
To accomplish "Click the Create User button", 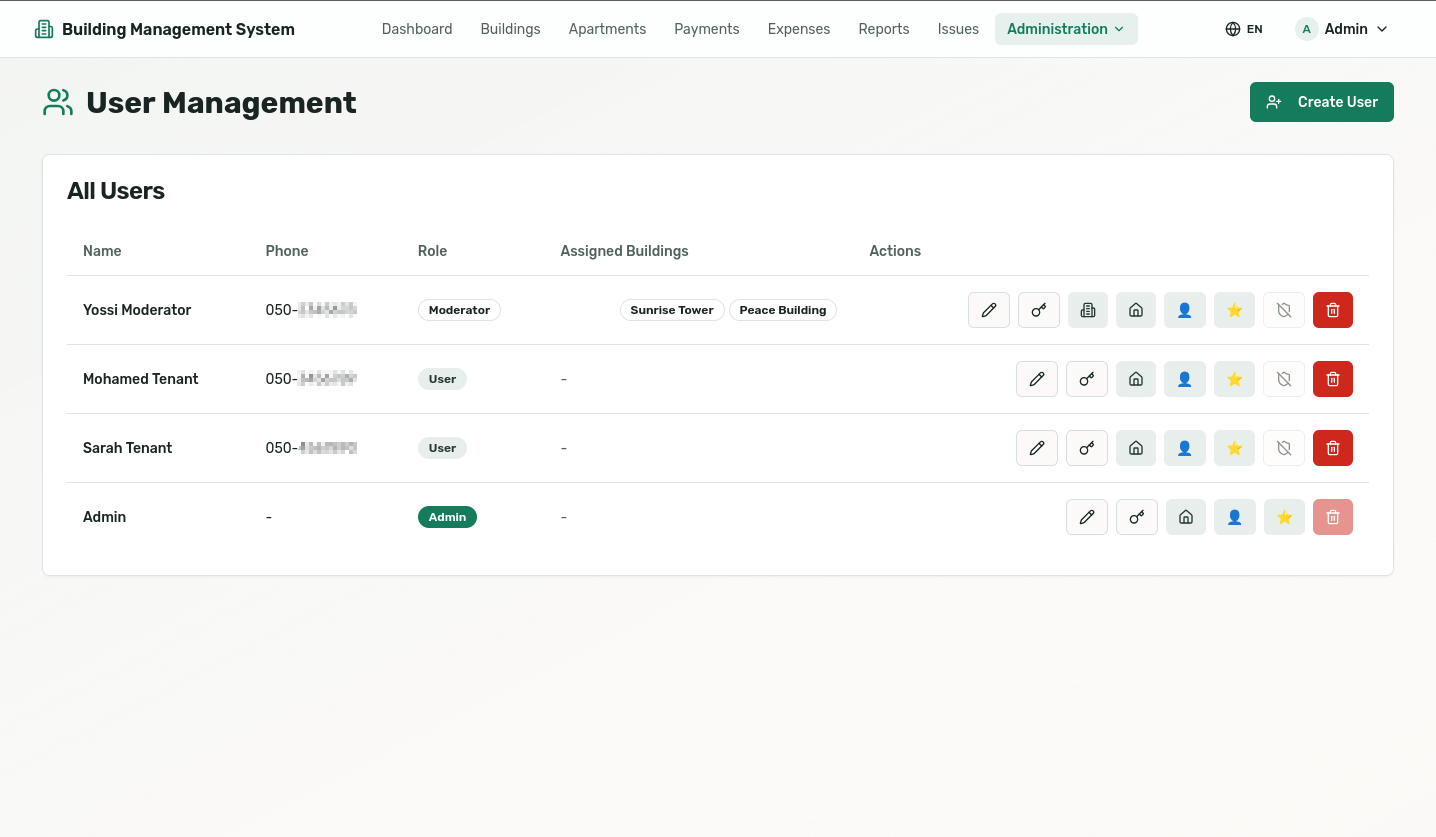I will 1321,102.
